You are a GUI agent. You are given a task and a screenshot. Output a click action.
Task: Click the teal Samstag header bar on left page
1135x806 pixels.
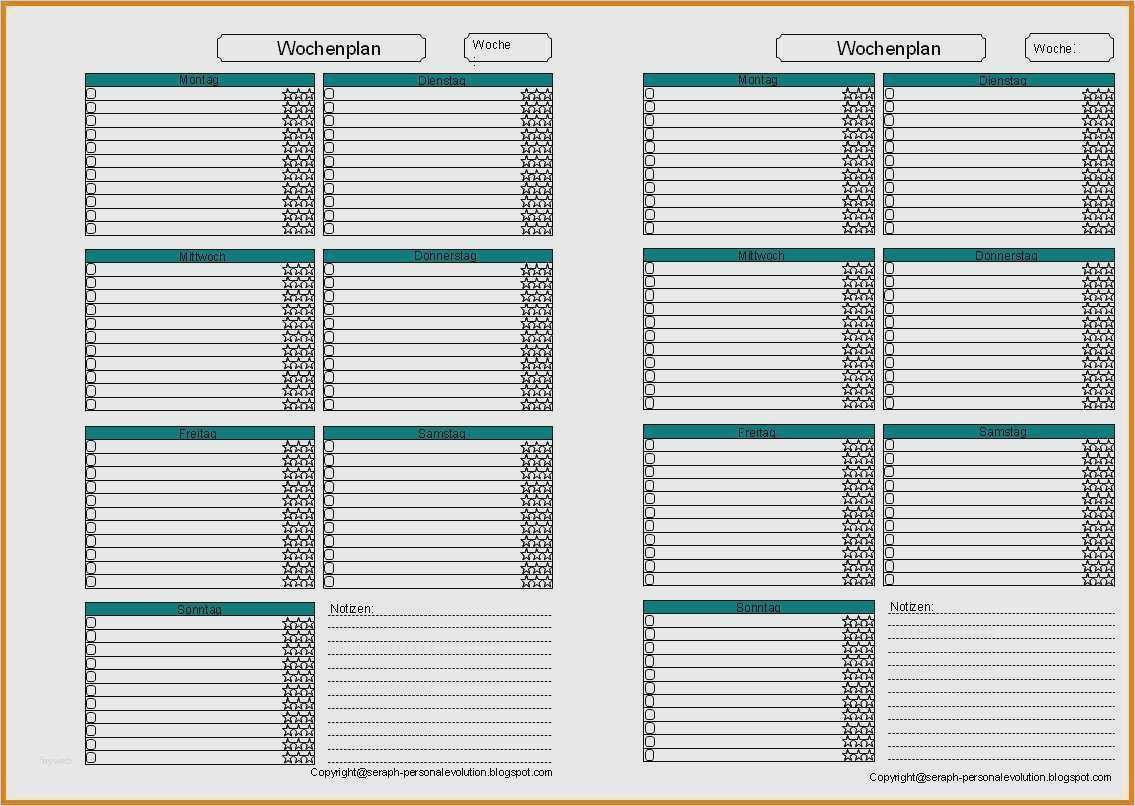[x=438, y=433]
